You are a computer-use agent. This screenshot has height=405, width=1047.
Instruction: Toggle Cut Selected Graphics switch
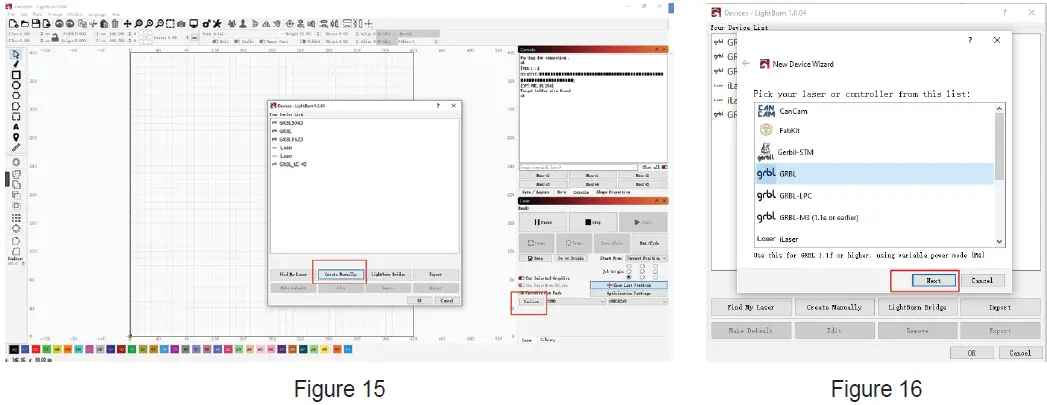521,278
